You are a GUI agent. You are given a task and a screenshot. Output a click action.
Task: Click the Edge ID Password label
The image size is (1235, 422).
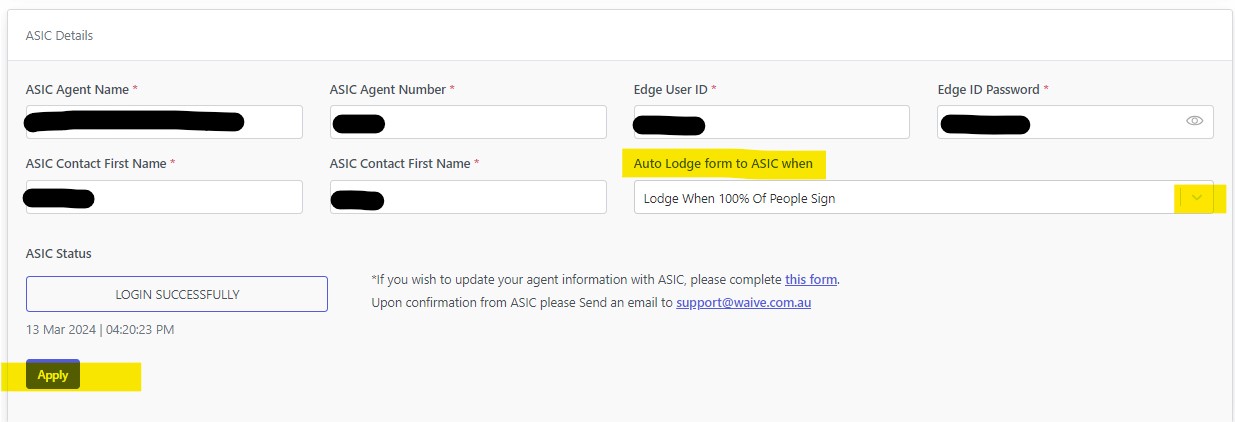point(988,89)
